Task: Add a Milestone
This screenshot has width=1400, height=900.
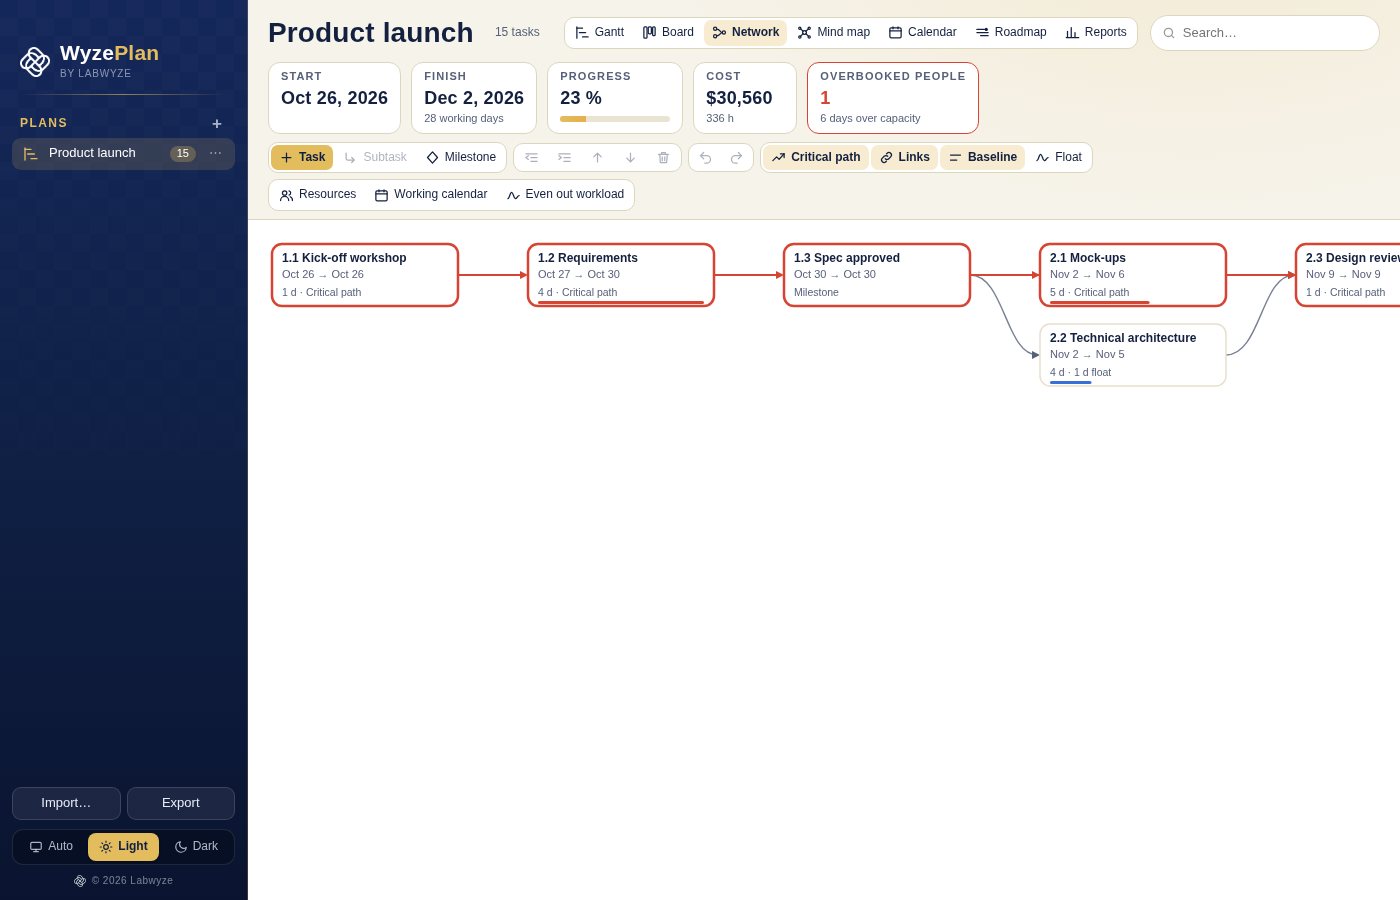Action: [x=461, y=158]
